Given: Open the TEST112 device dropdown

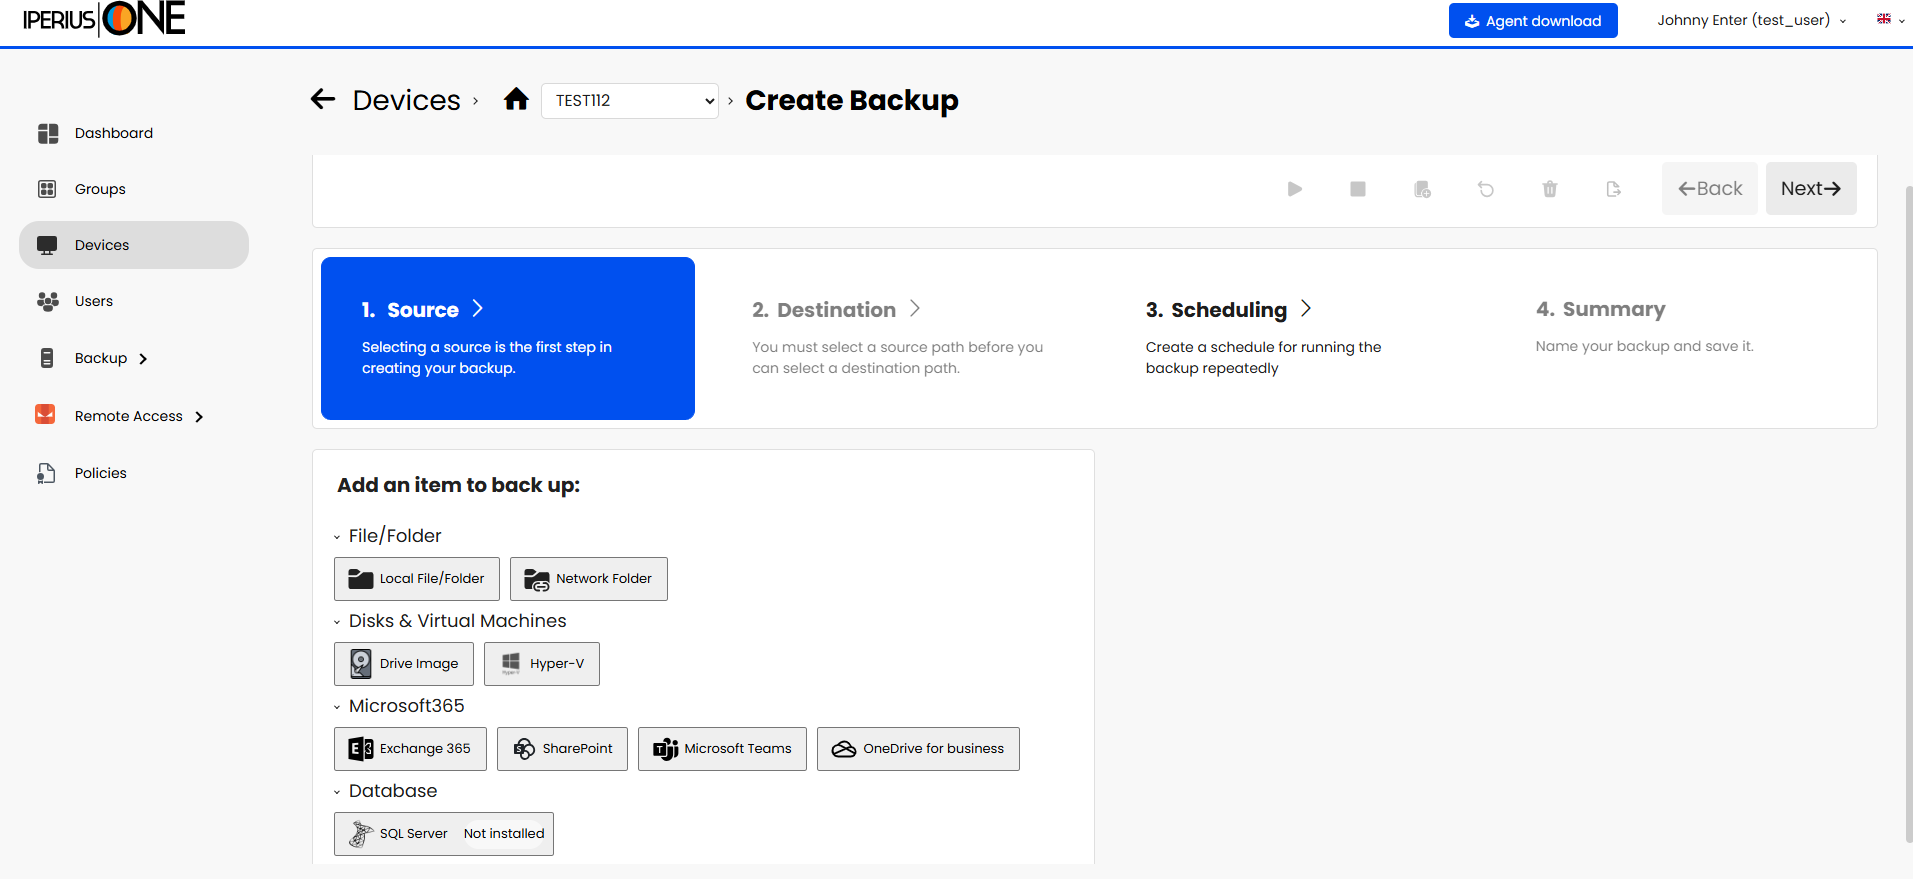Looking at the screenshot, I should tap(629, 101).
